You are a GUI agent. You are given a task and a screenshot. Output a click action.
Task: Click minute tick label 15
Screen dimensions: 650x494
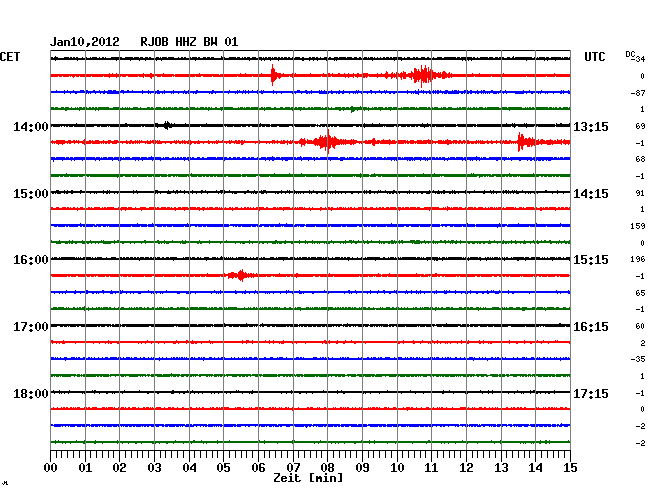click(570, 468)
